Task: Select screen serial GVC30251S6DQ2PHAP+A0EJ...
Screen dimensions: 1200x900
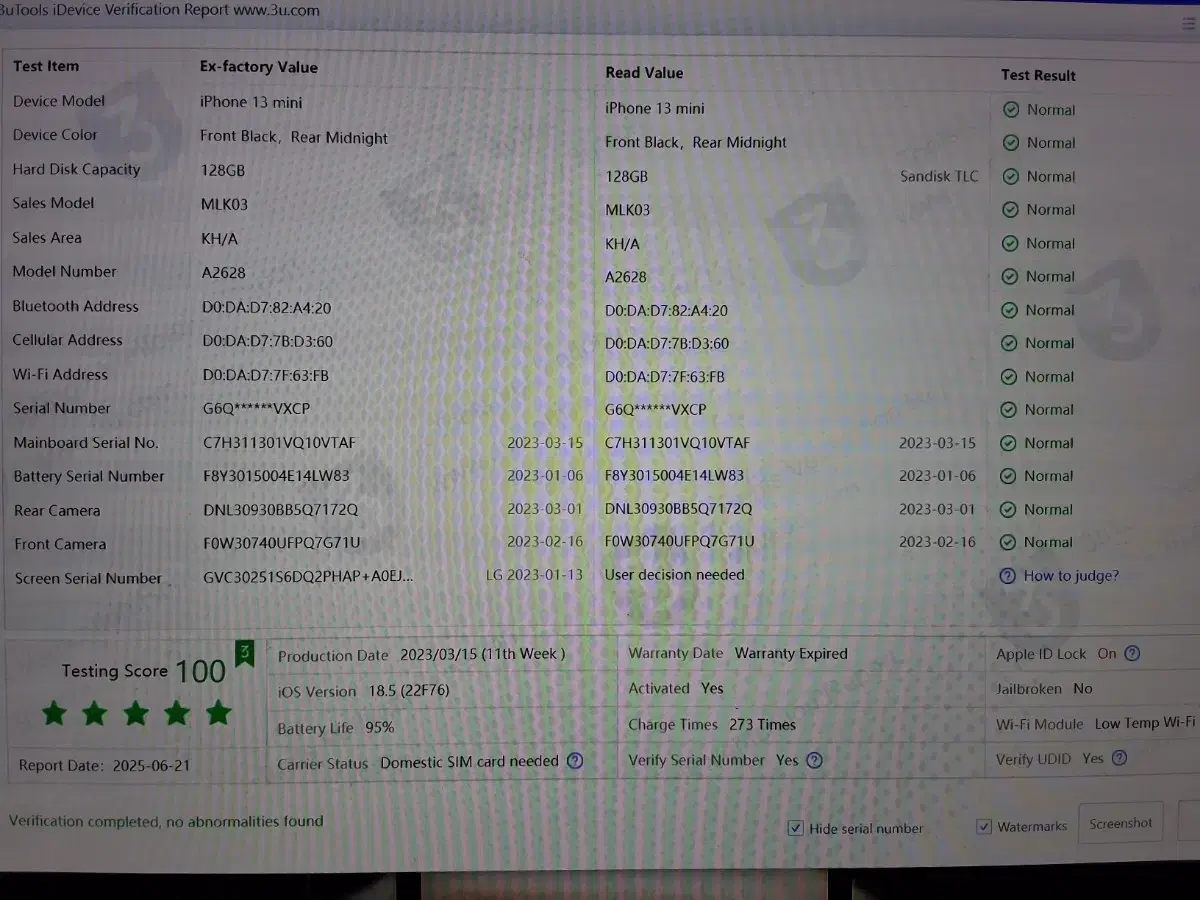Action: [x=308, y=577]
